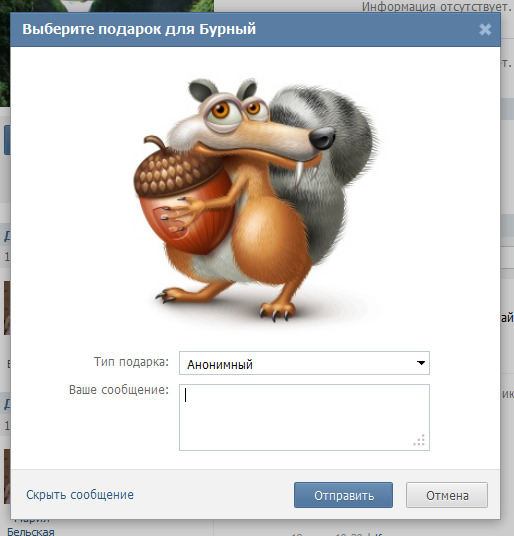Click the dialog title Выберите подарок для Бурный
514x536 pixels.
(139, 29)
